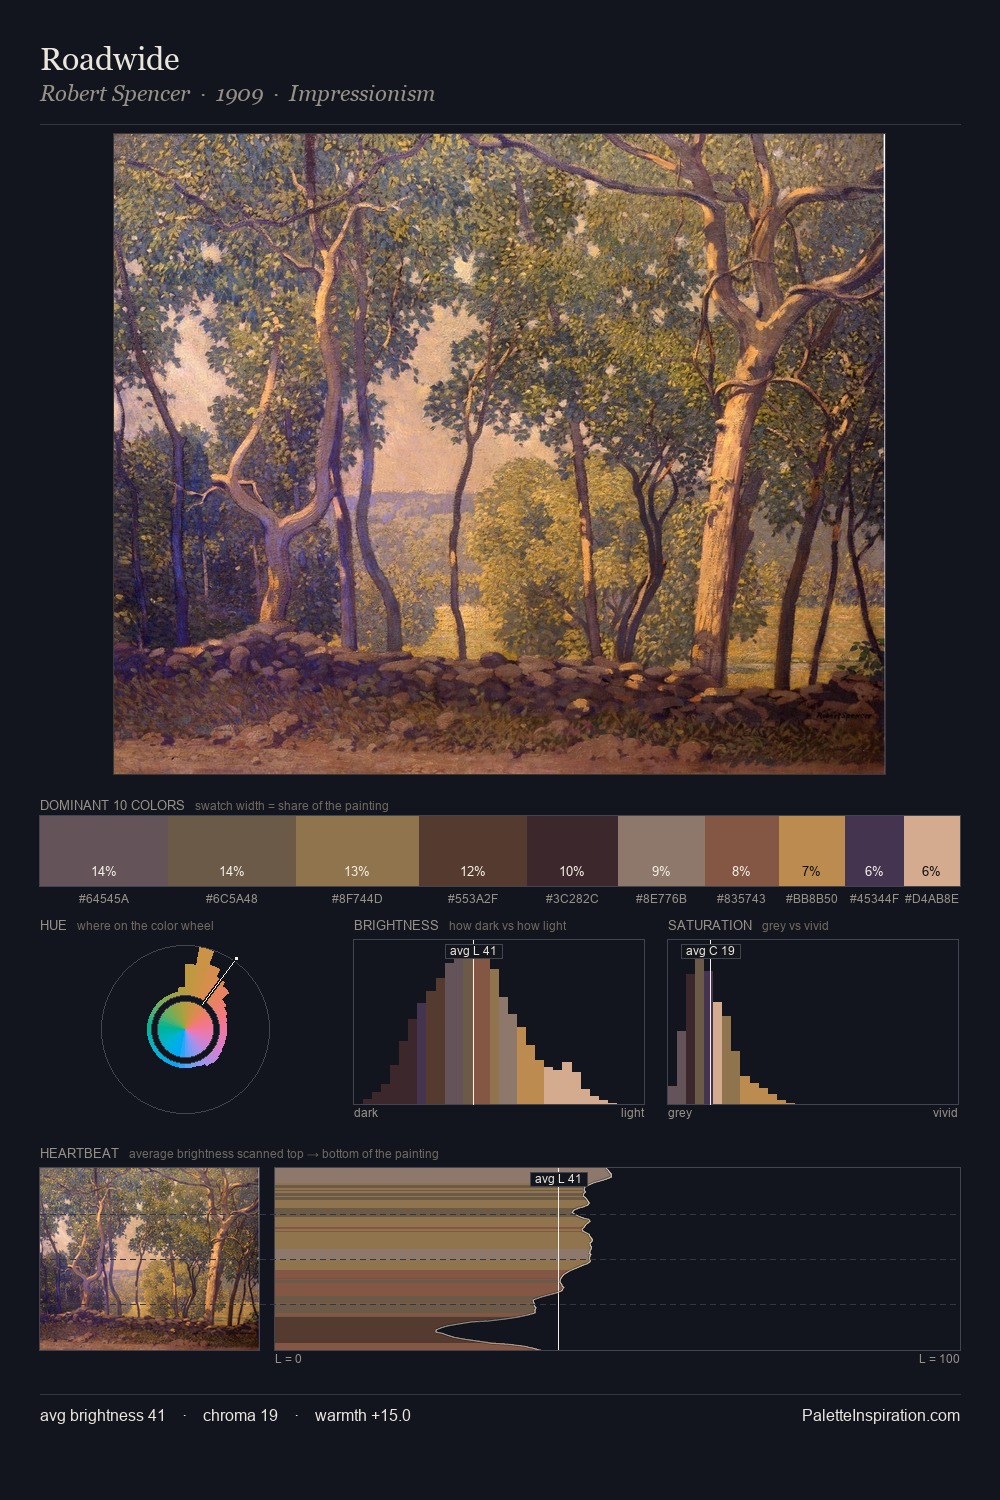Click the 'L = 0' axis label

[288, 1359]
